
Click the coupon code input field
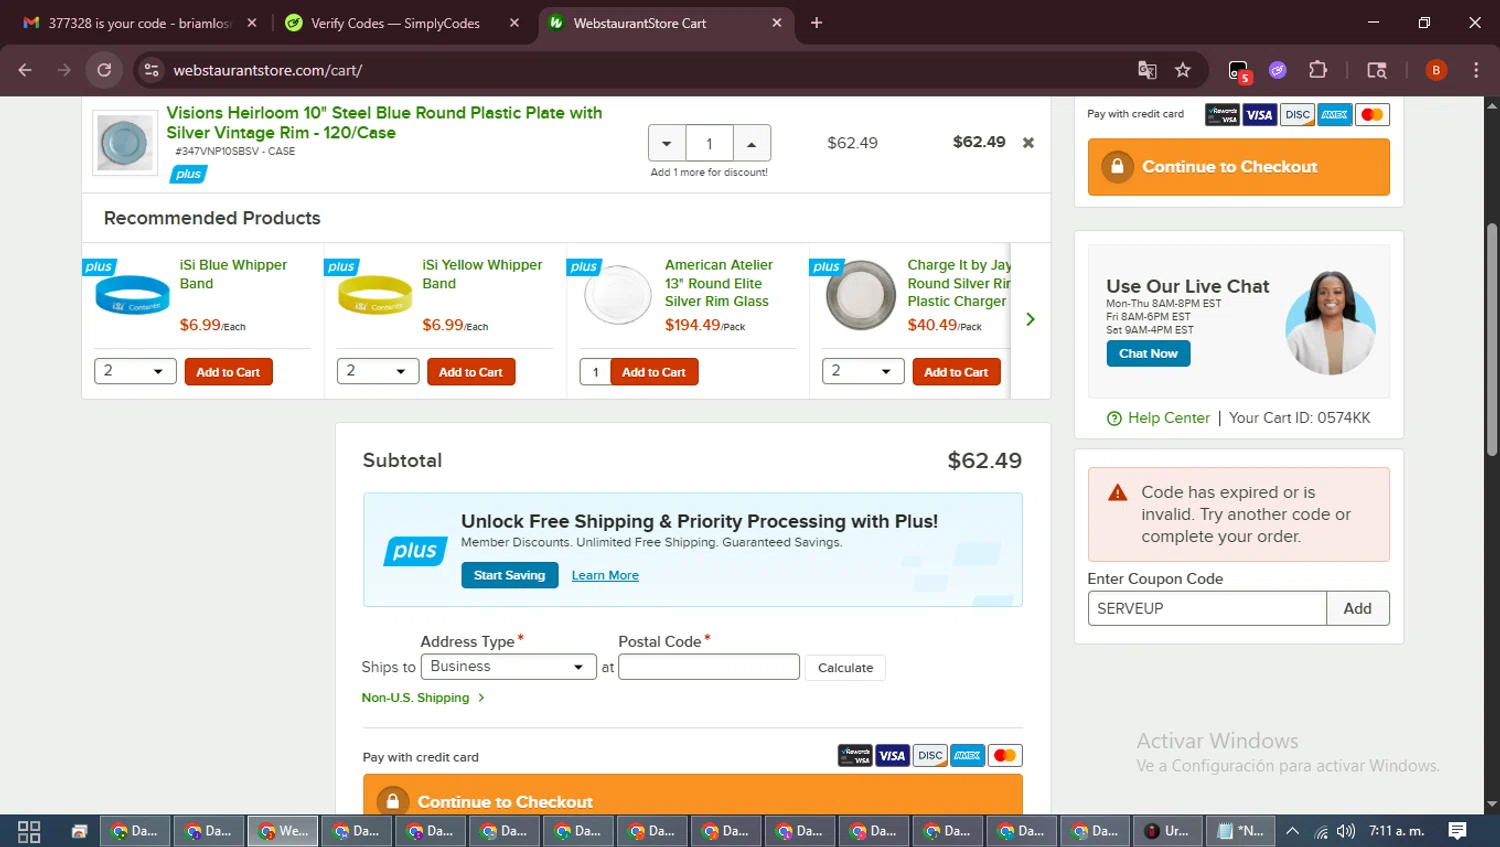coord(1207,608)
